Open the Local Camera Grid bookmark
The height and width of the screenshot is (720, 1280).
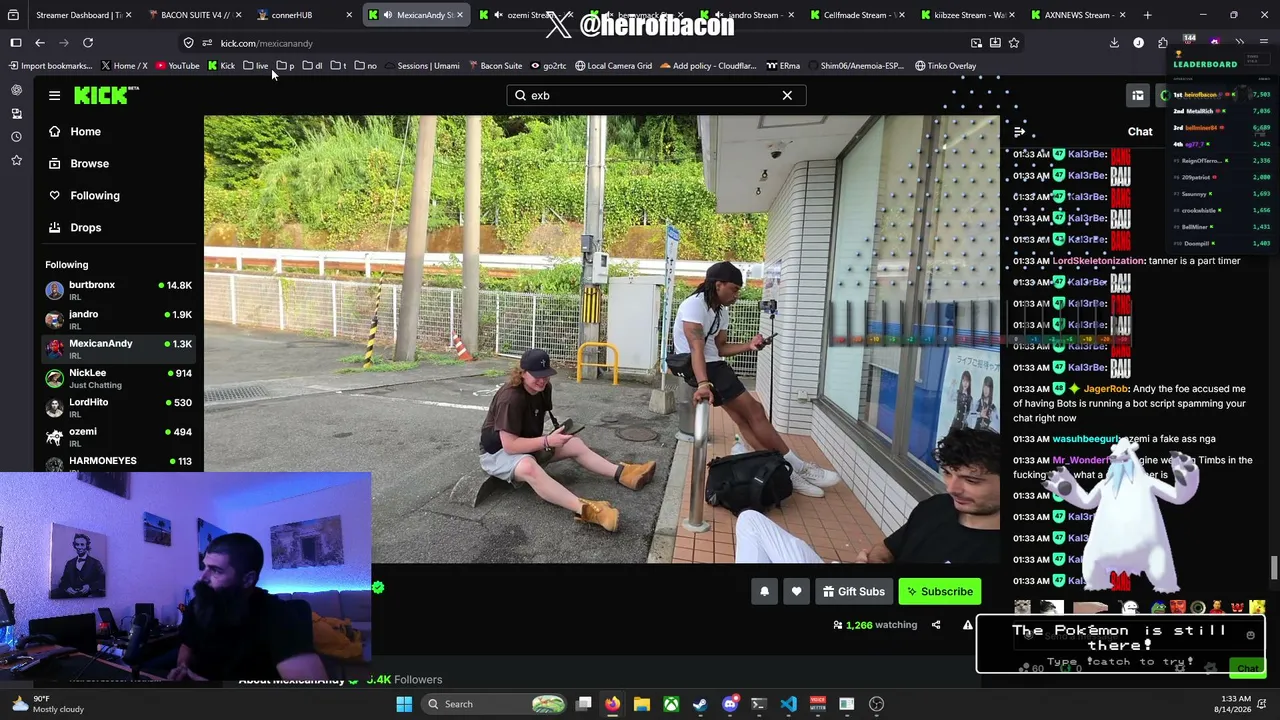pos(613,66)
